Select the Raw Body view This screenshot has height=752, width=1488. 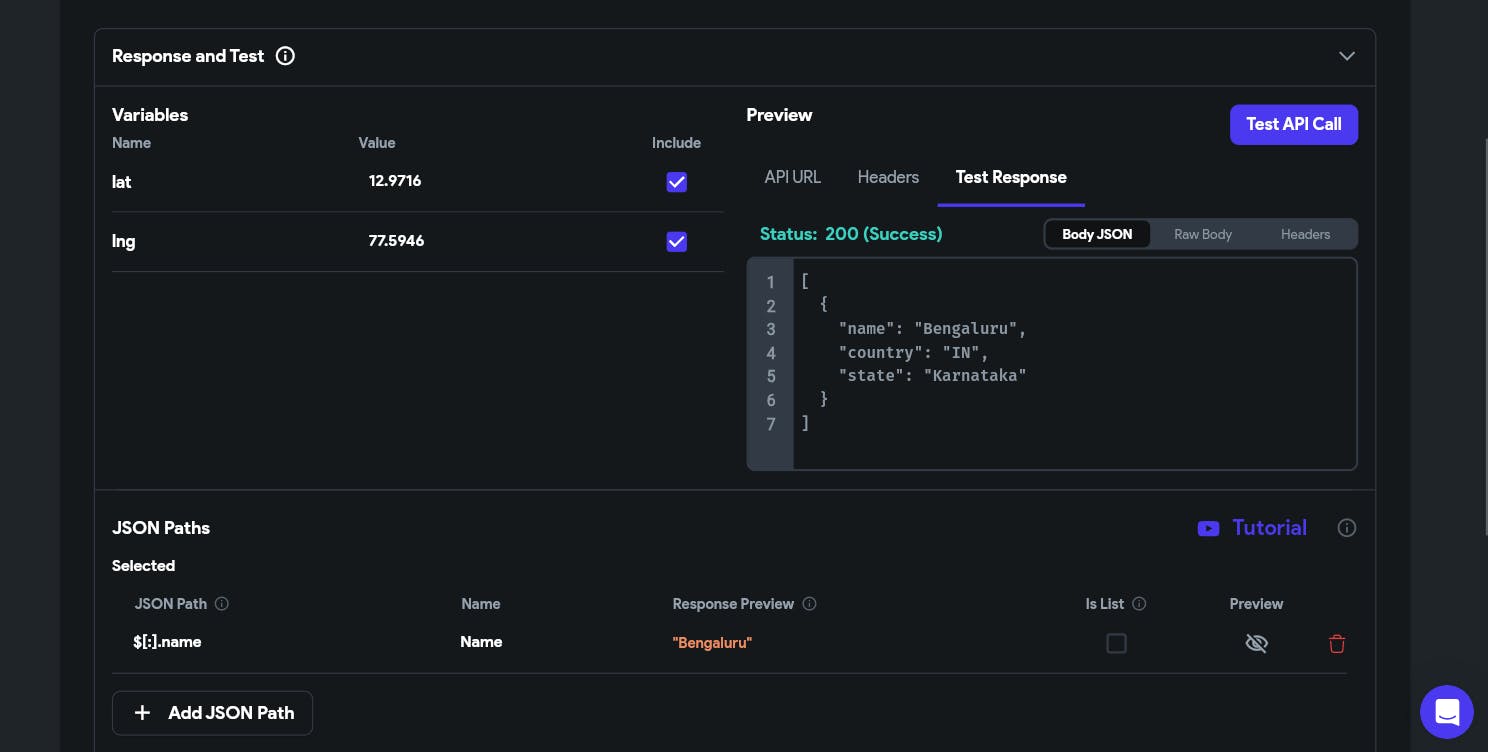[x=1202, y=234]
